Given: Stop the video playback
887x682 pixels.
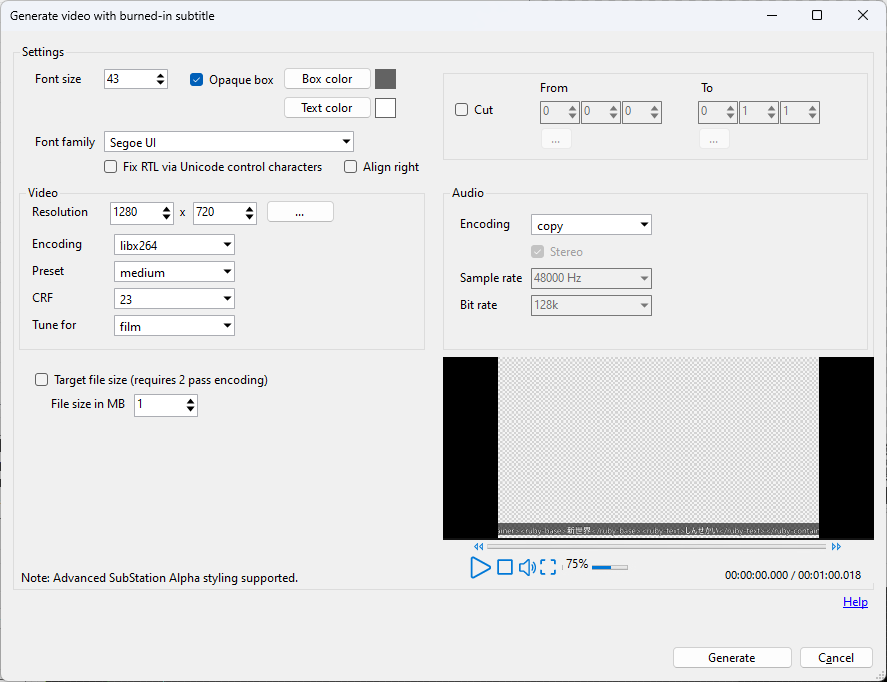Looking at the screenshot, I should (505, 566).
